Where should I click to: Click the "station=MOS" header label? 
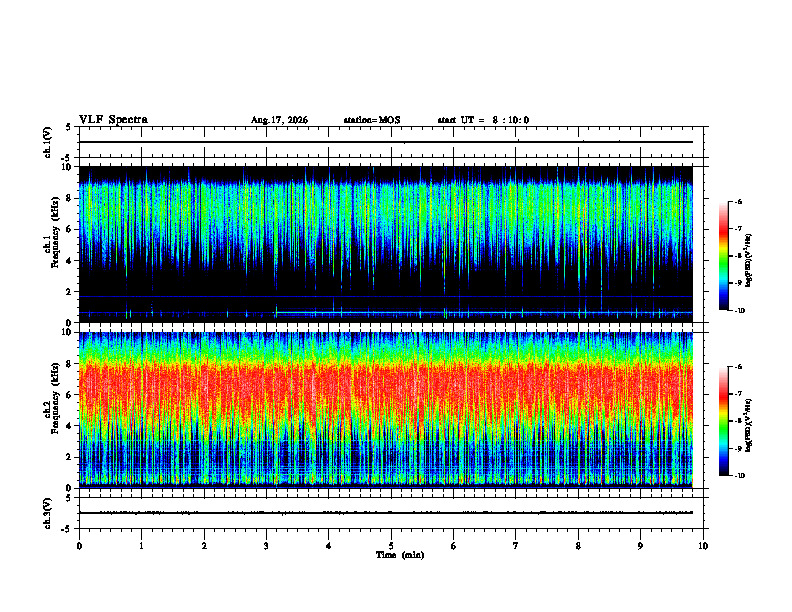tap(372, 120)
